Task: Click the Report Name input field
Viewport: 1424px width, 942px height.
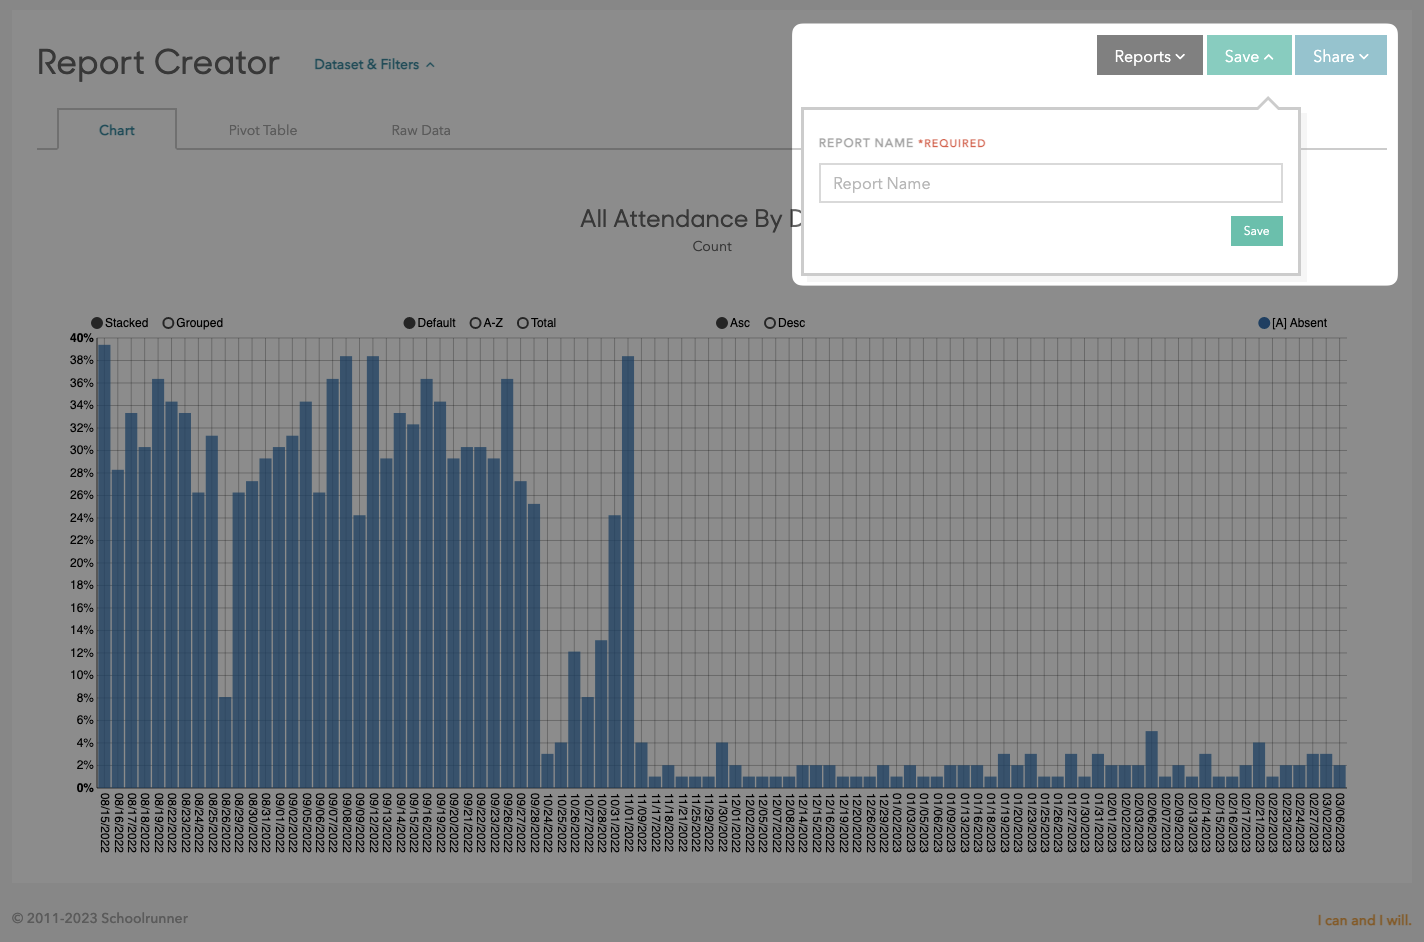Action: pos(1050,184)
